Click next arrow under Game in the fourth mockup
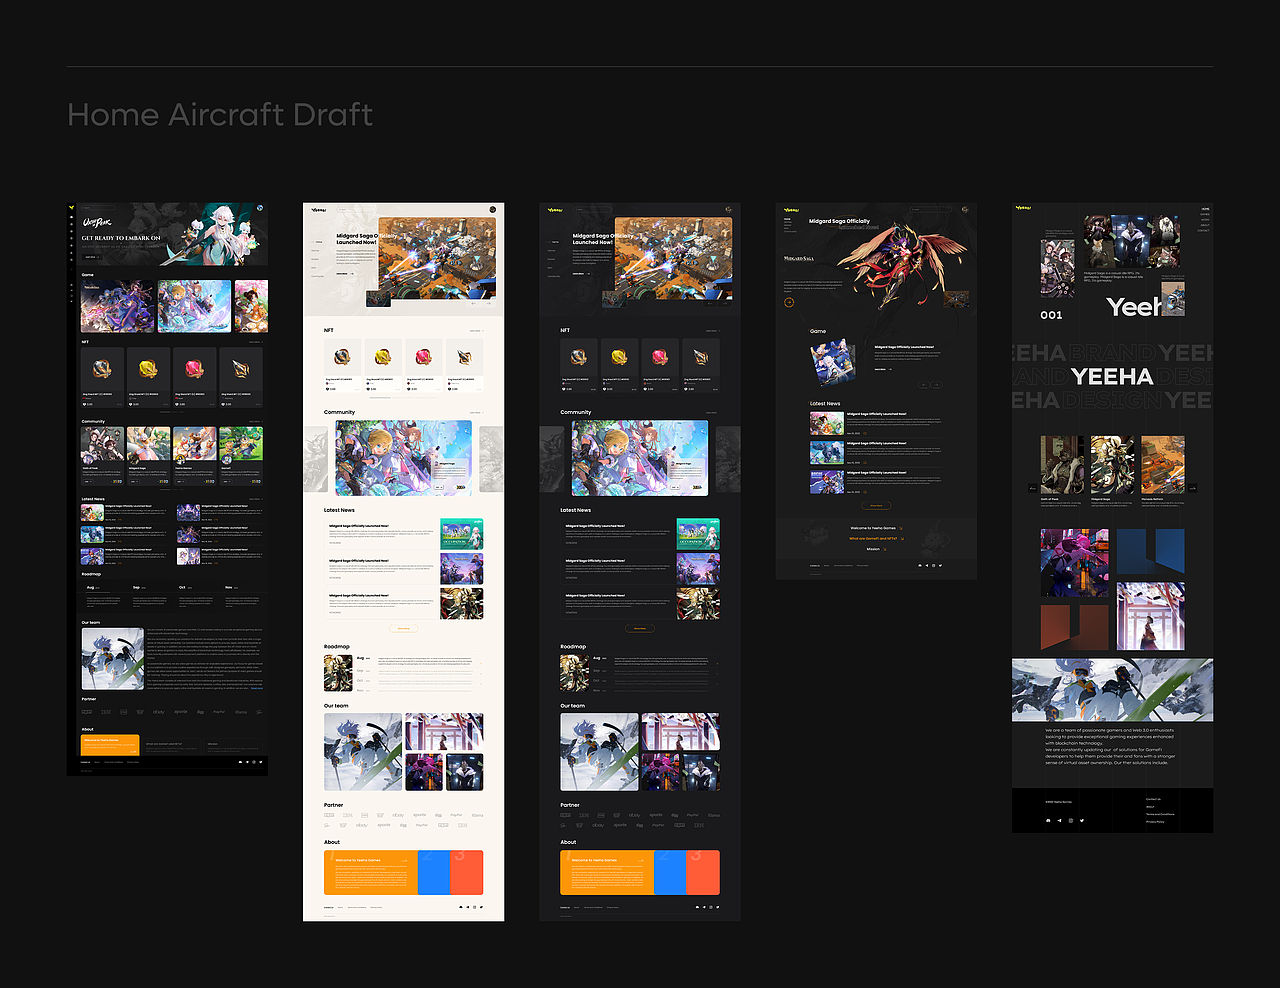The image size is (1280, 988). [x=936, y=385]
